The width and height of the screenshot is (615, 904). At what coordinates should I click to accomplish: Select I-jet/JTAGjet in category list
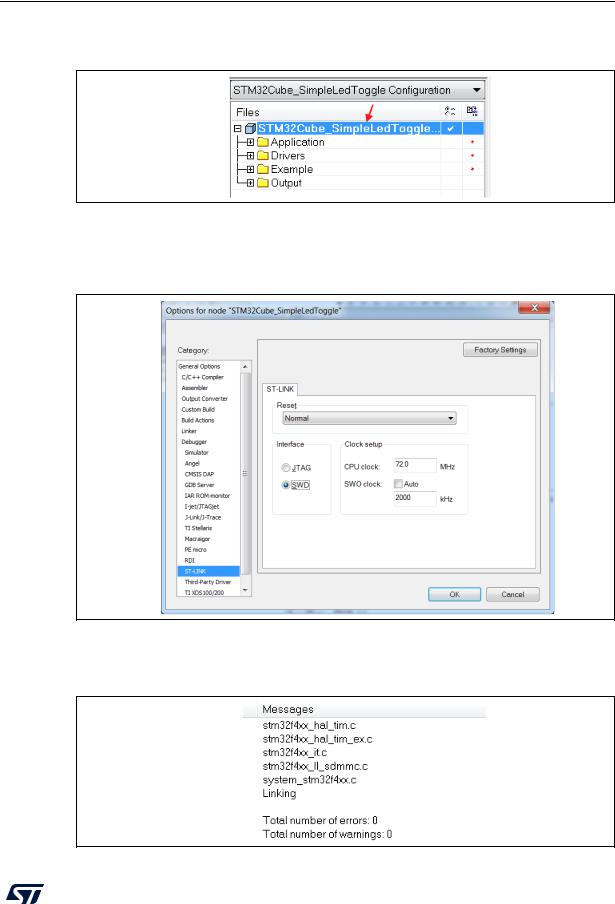click(x=202, y=507)
